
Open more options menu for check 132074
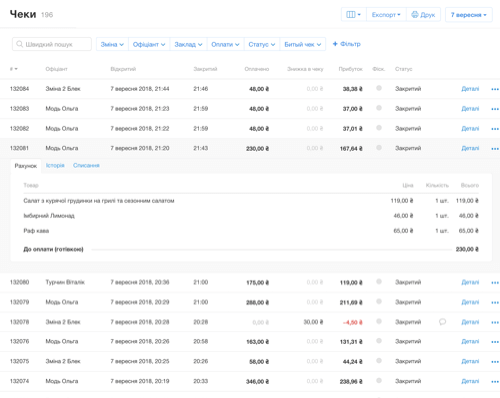(495, 382)
